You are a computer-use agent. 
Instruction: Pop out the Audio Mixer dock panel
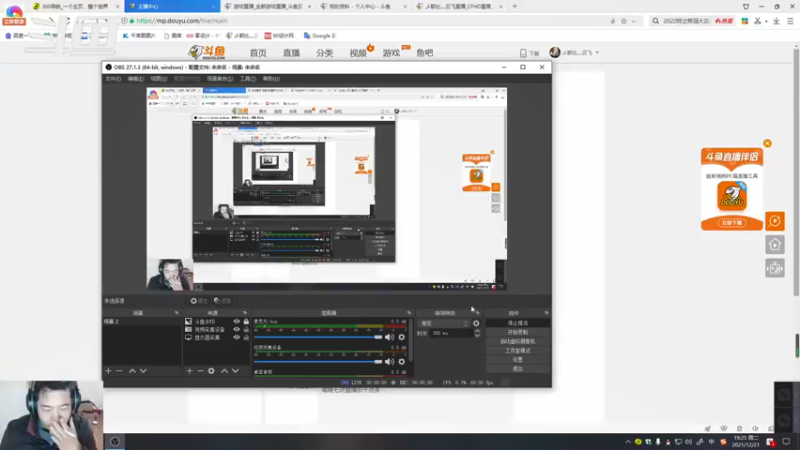pyautogui.click(x=409, y=313)
